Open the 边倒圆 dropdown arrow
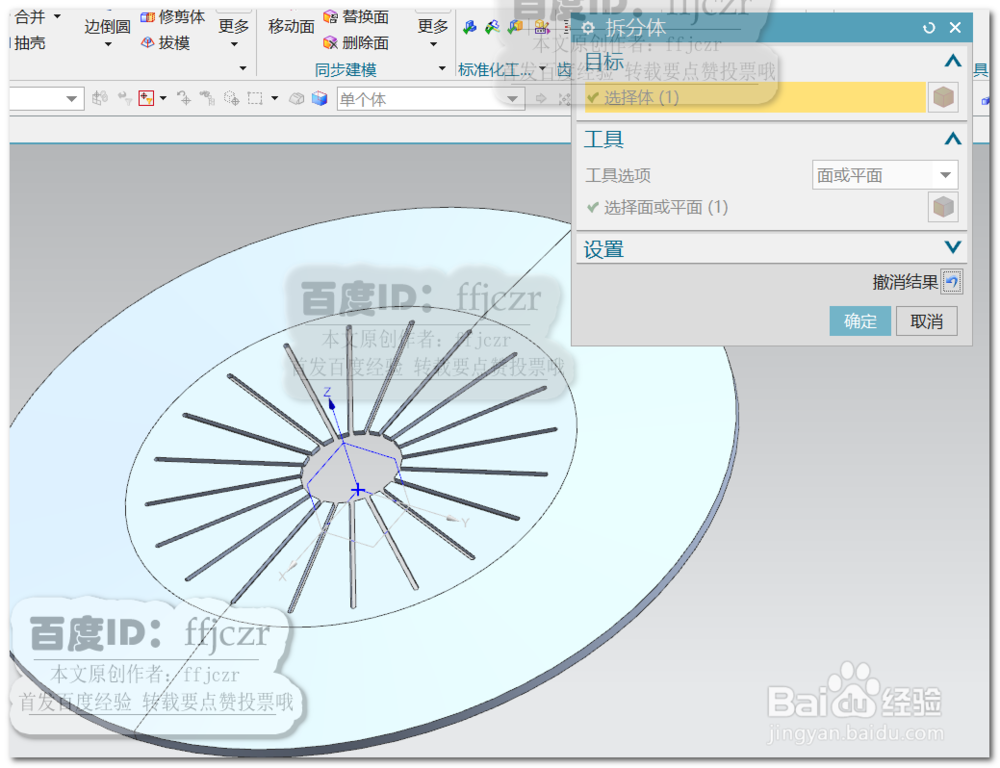Screen dimensions: 1000x768 click(x=108, y=45)
